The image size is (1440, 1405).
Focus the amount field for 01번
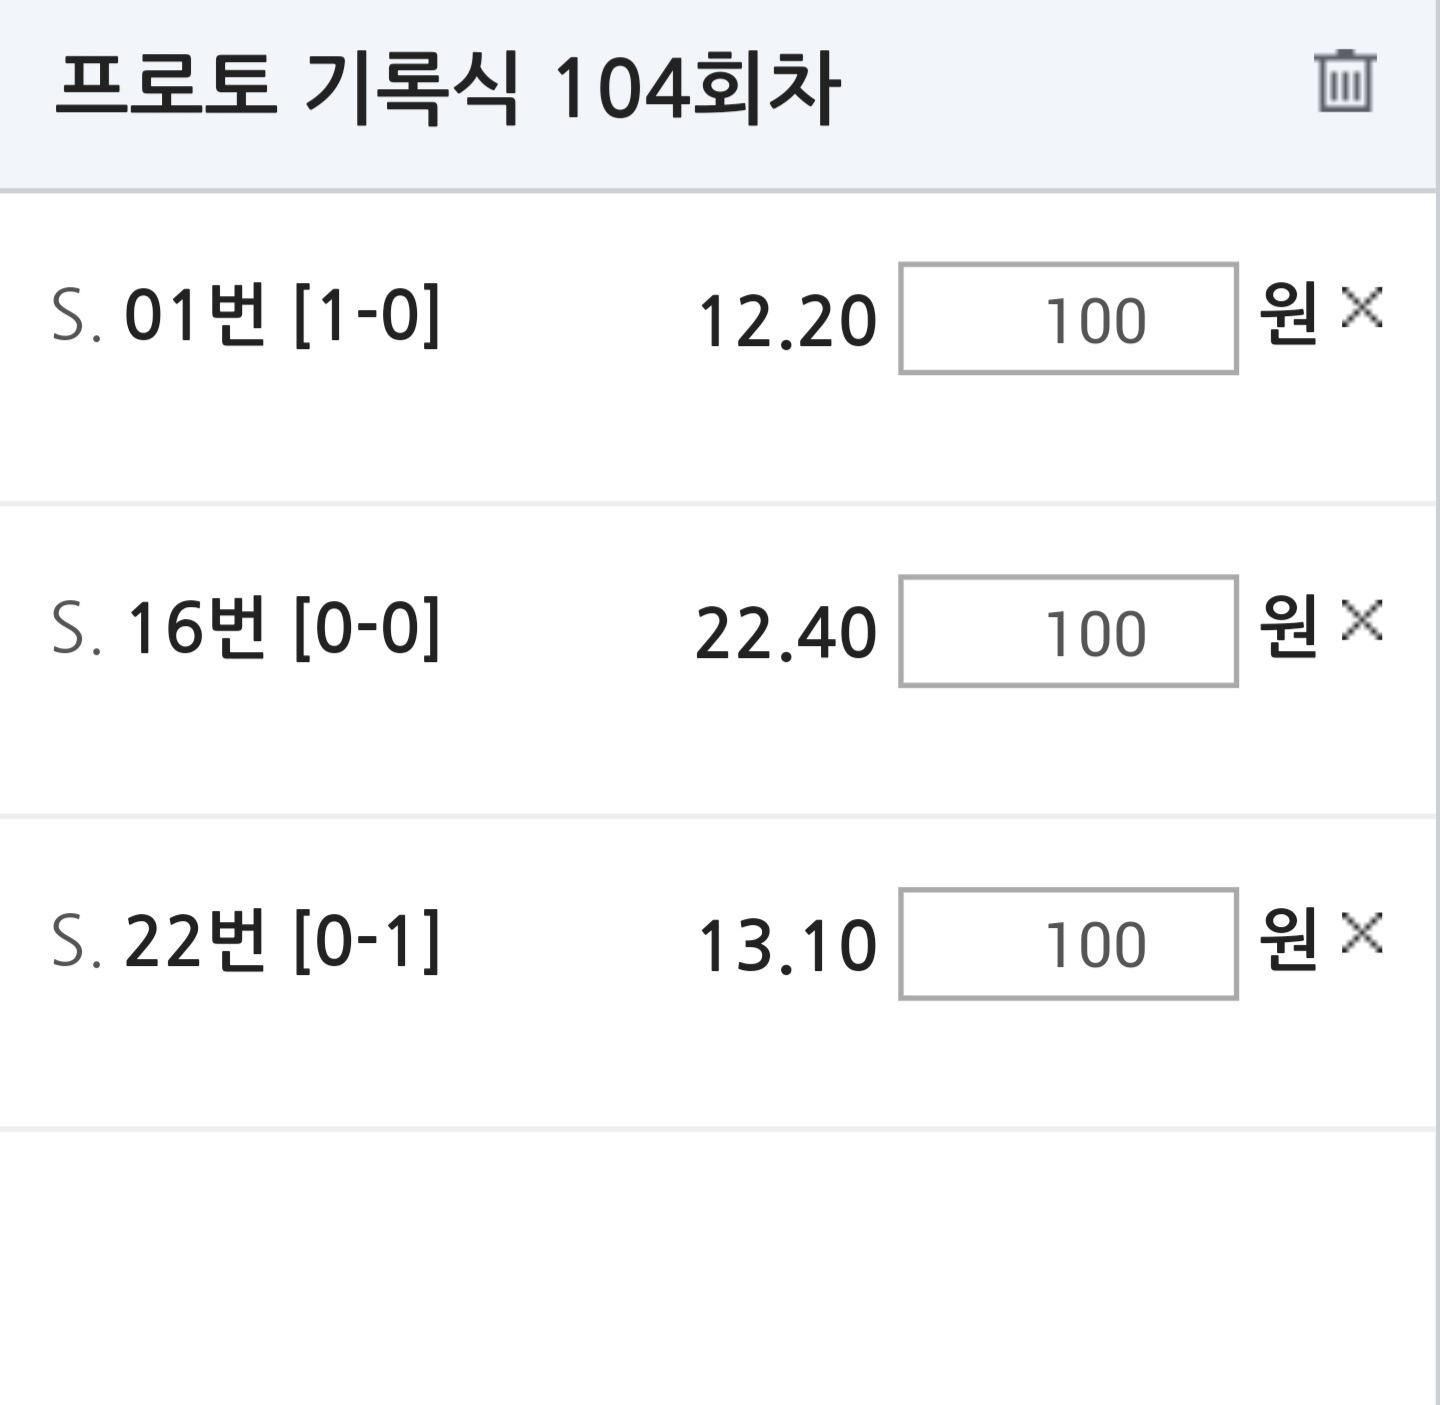1068,319
